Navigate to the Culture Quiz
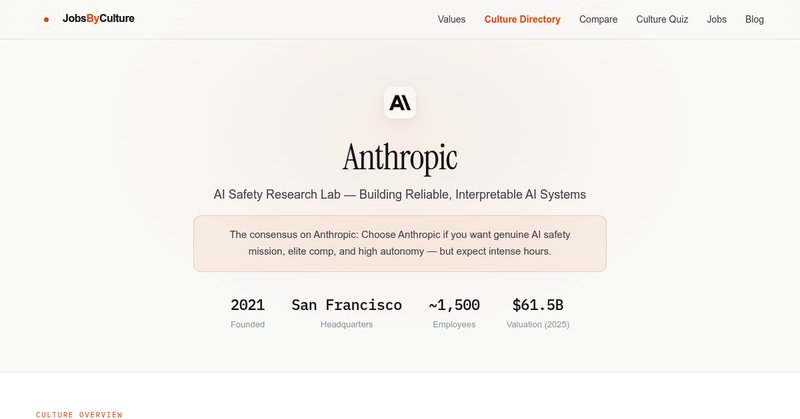 [x=662, y=19]
